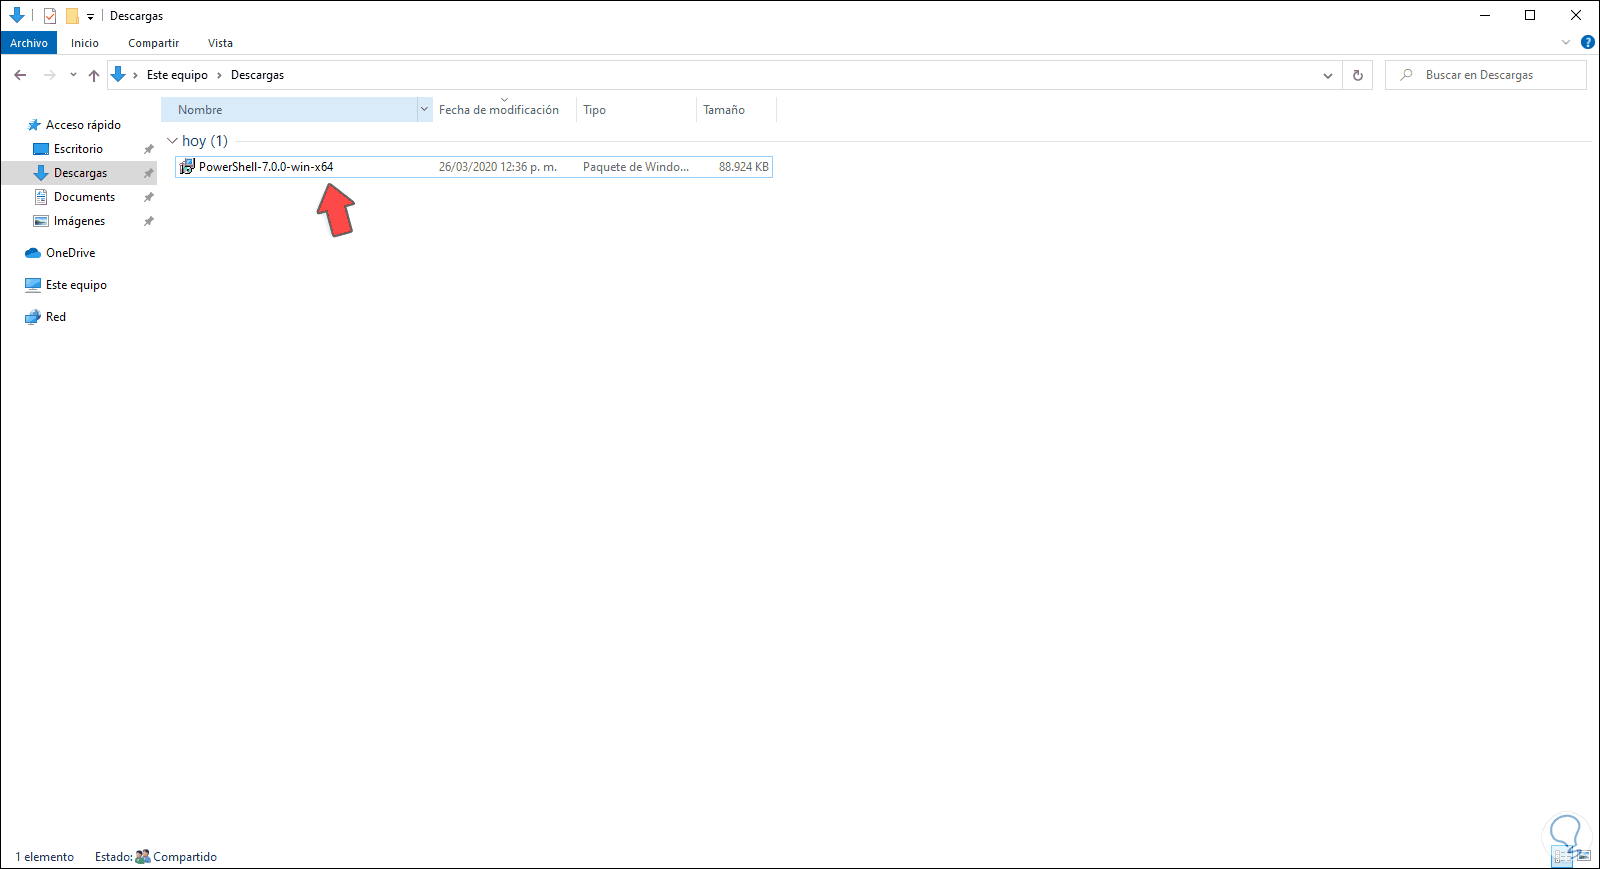This screenshot has height=869, width=1600.
Task: Collapse the hoy (1) group
Action: click(172, 141)
